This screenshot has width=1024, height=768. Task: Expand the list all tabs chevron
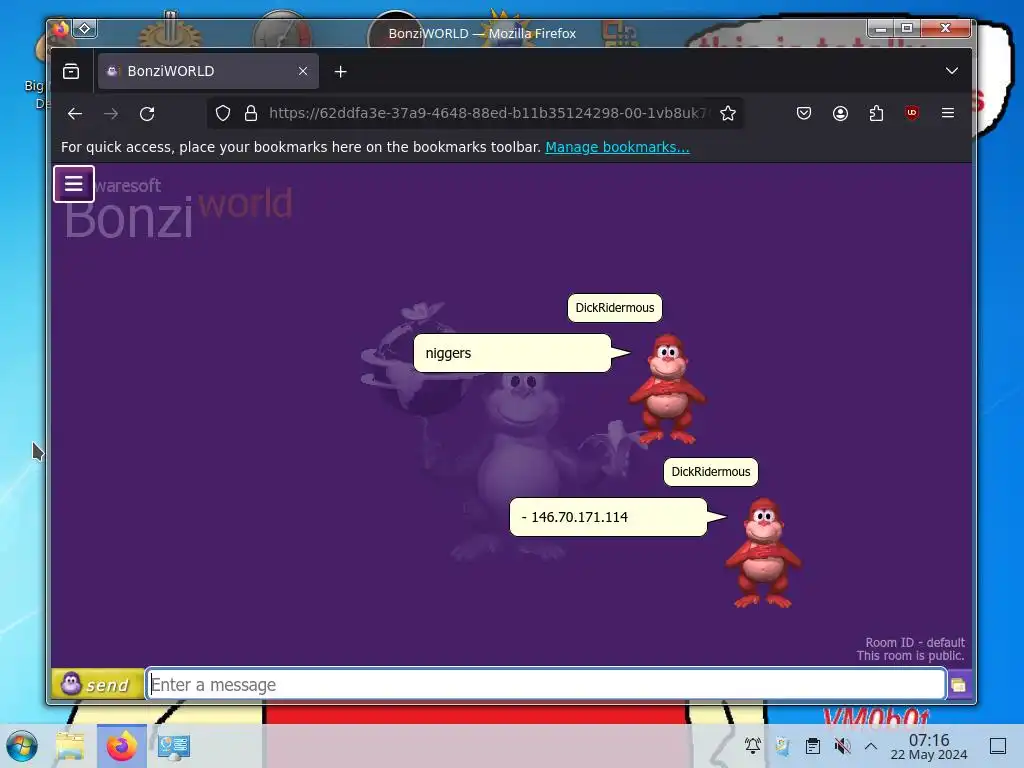pos(952,71)
